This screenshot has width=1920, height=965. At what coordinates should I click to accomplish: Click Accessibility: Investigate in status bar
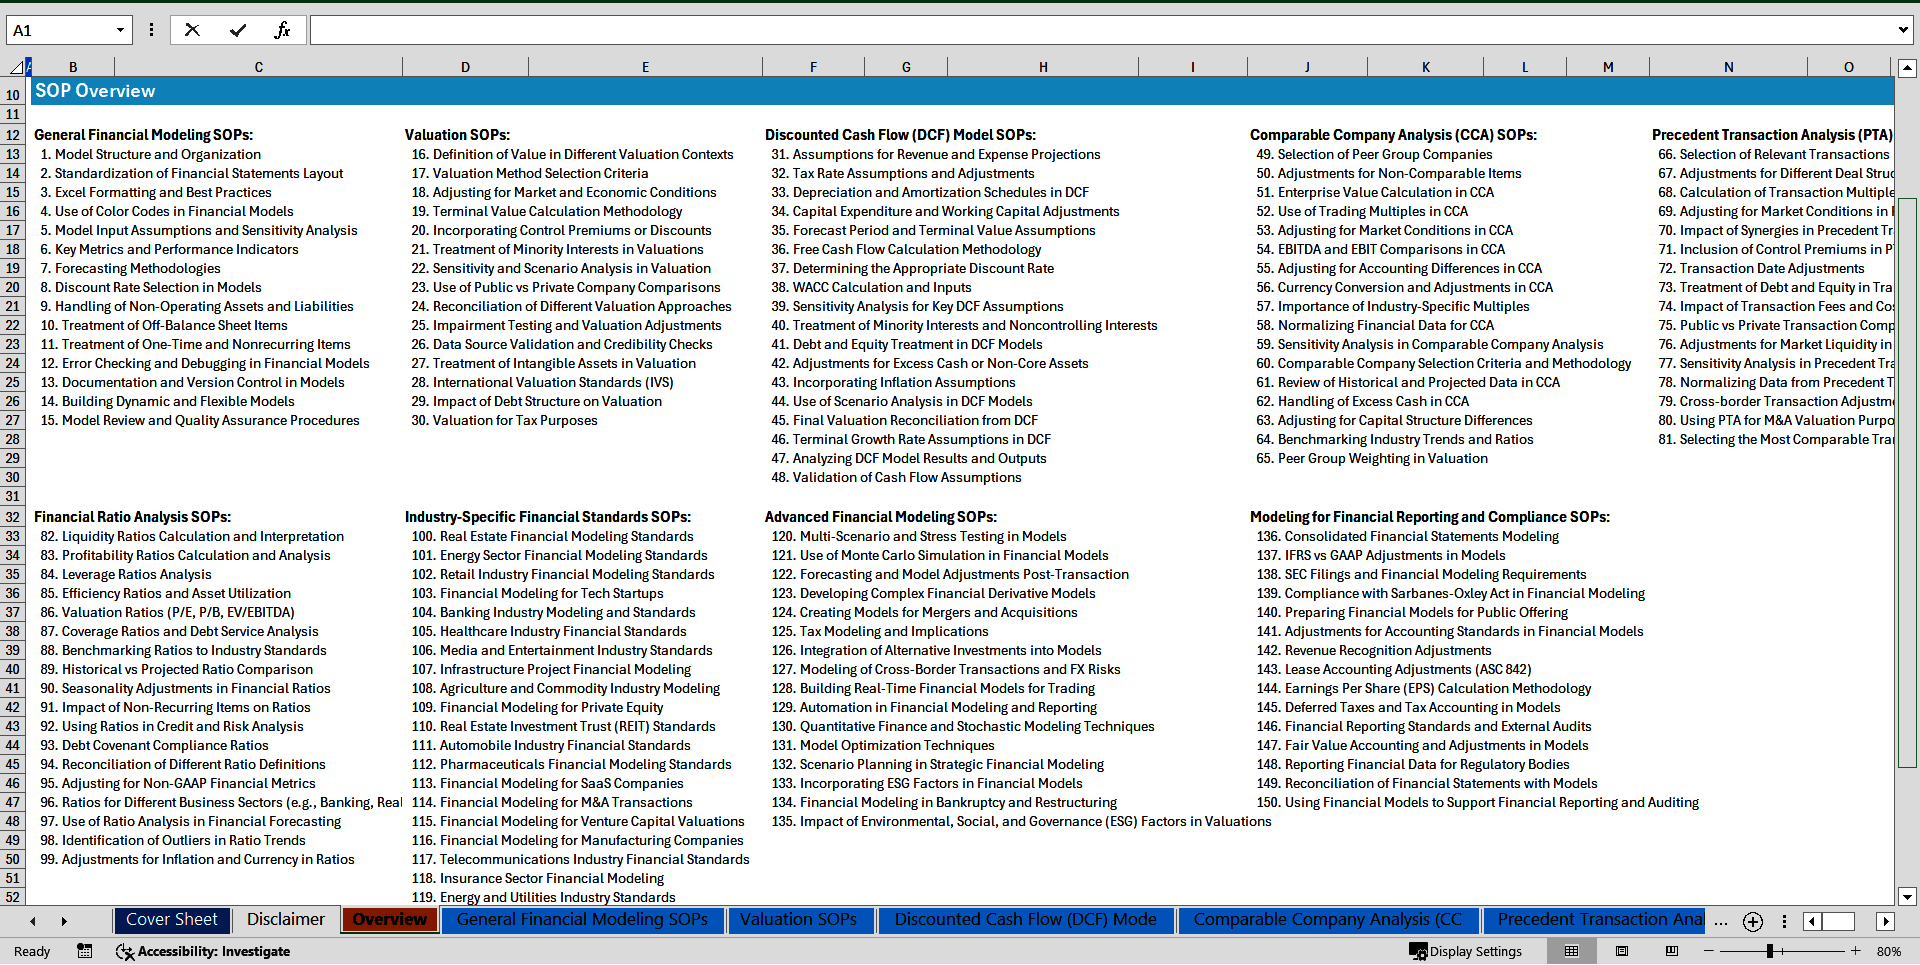[204, 951]
